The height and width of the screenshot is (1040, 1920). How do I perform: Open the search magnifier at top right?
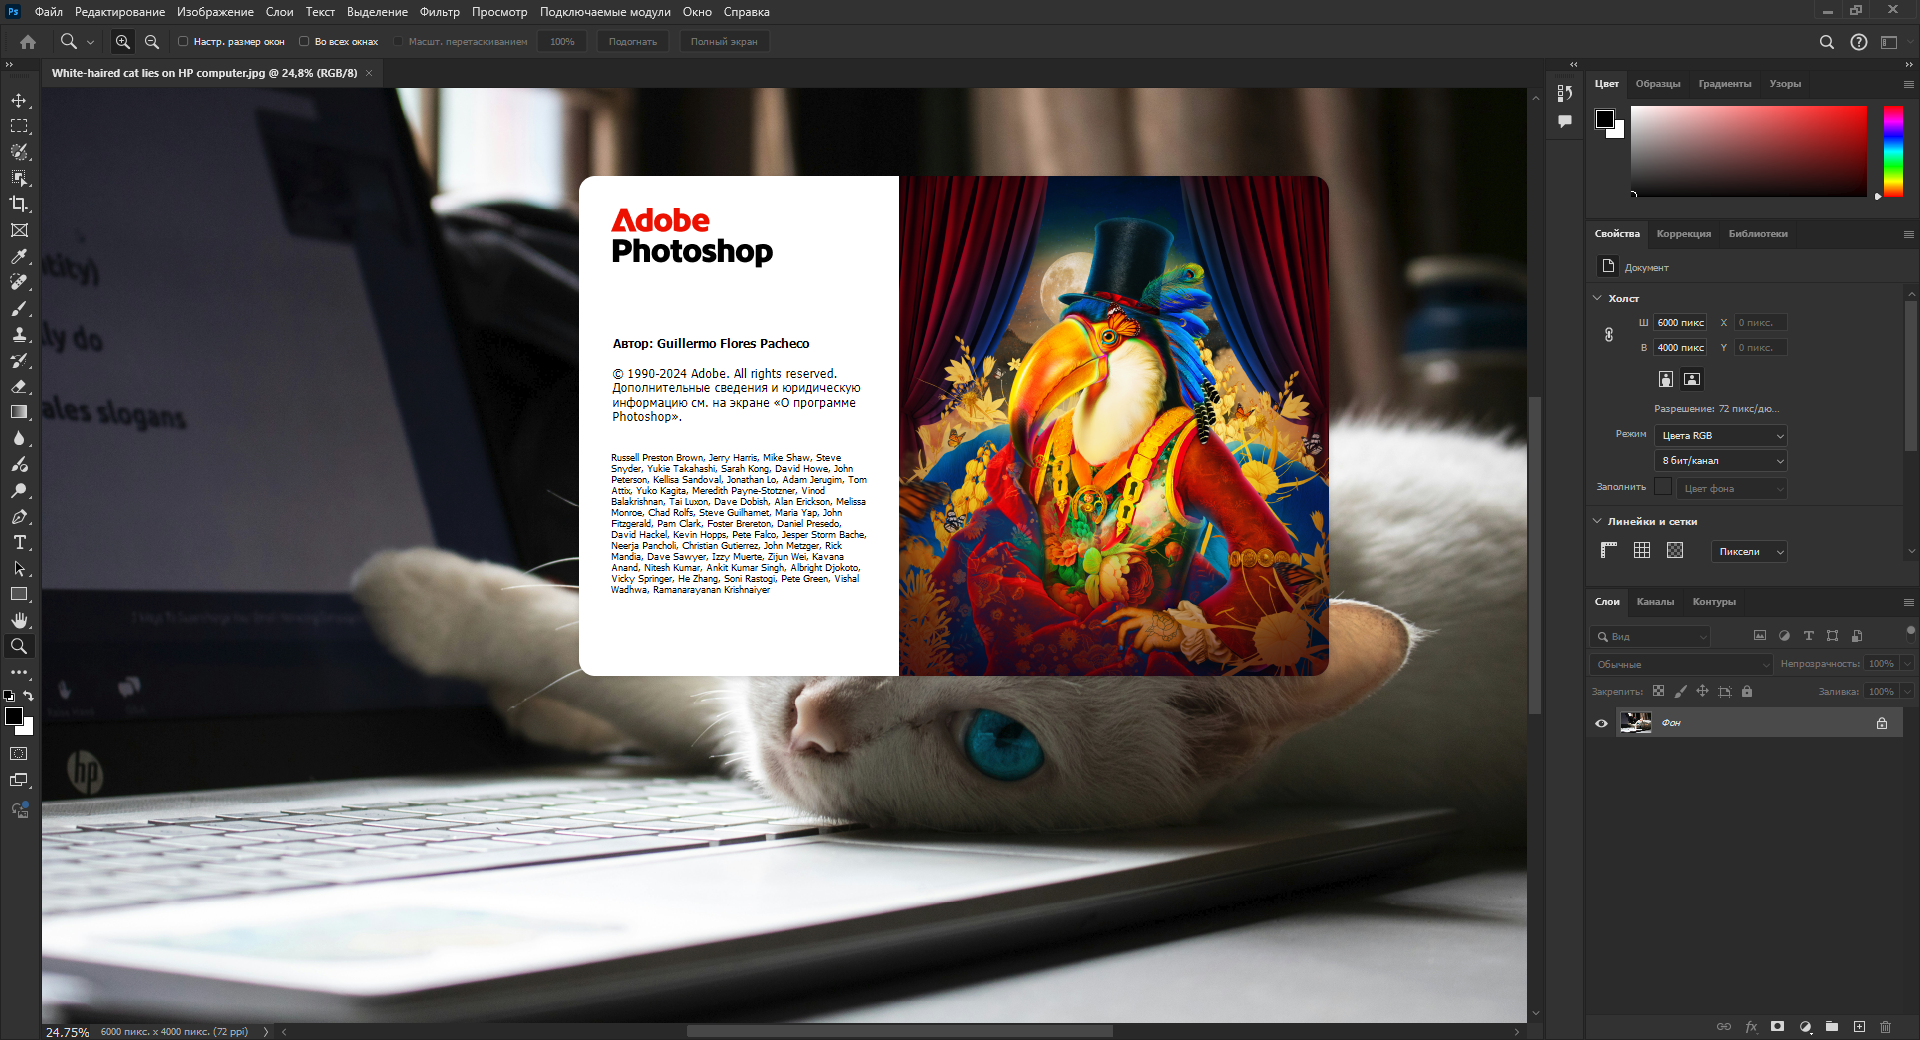[x=1827, y=42]
